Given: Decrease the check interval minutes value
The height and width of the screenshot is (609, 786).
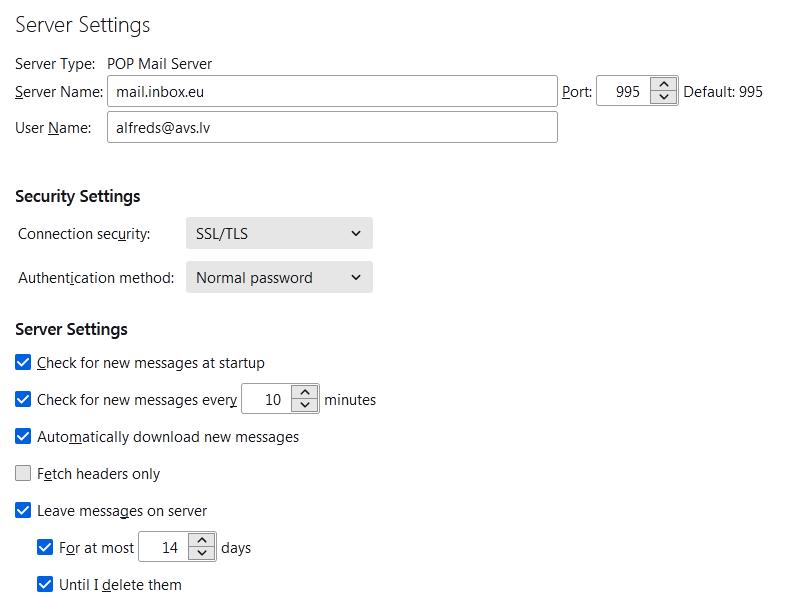Looking at the screenshot, I should coord(305,406).
